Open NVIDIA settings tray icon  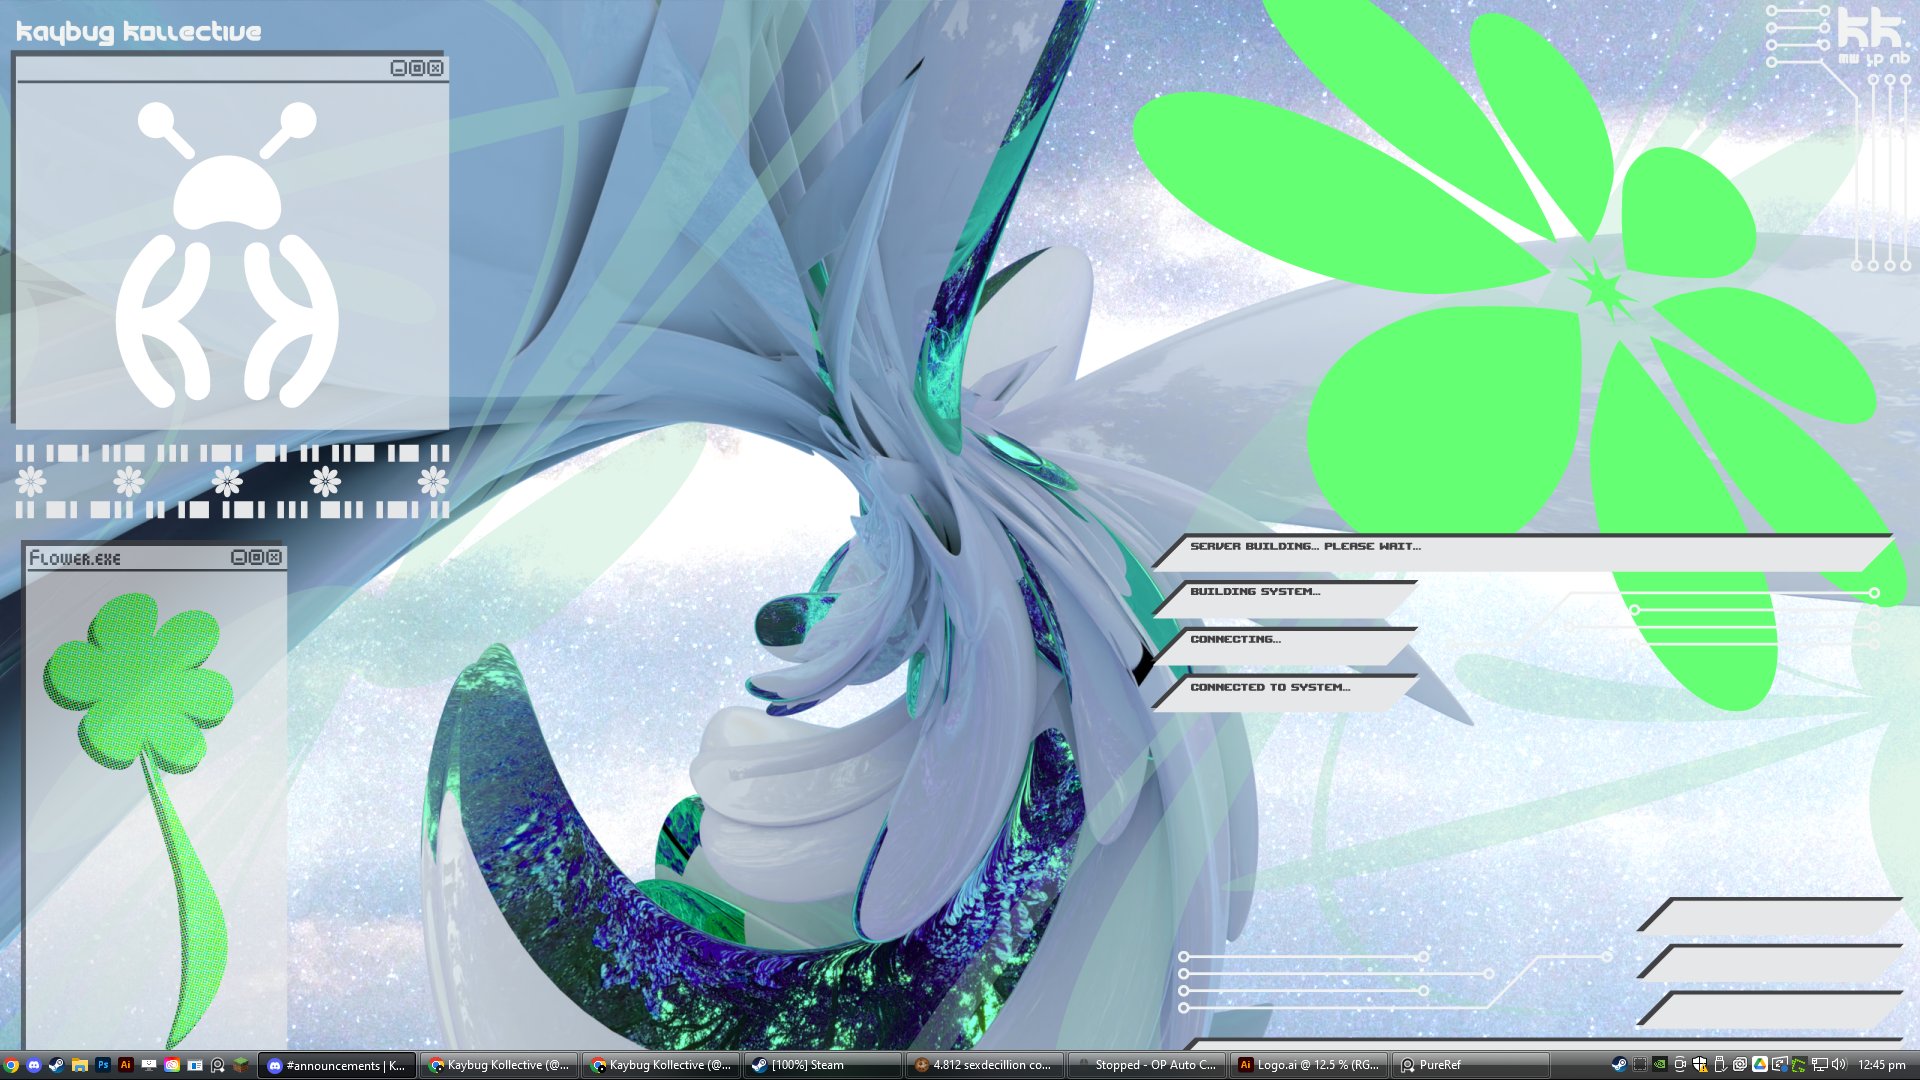pyautogui.click(x=1660, y=1064)
